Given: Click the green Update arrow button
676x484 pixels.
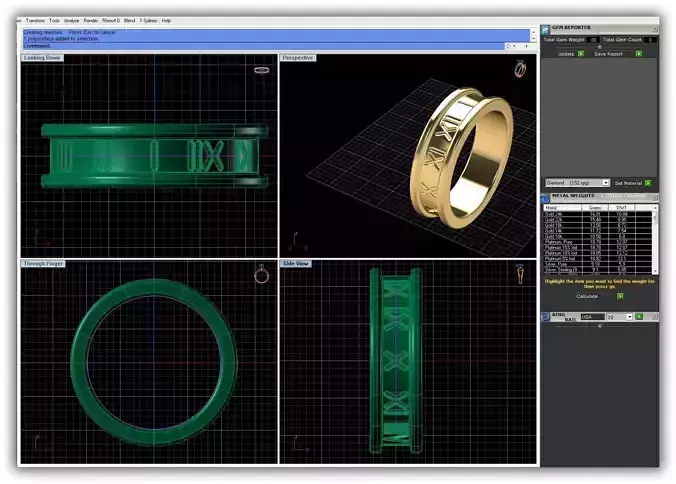Looking at the screenshot, I should click(581, 54).
